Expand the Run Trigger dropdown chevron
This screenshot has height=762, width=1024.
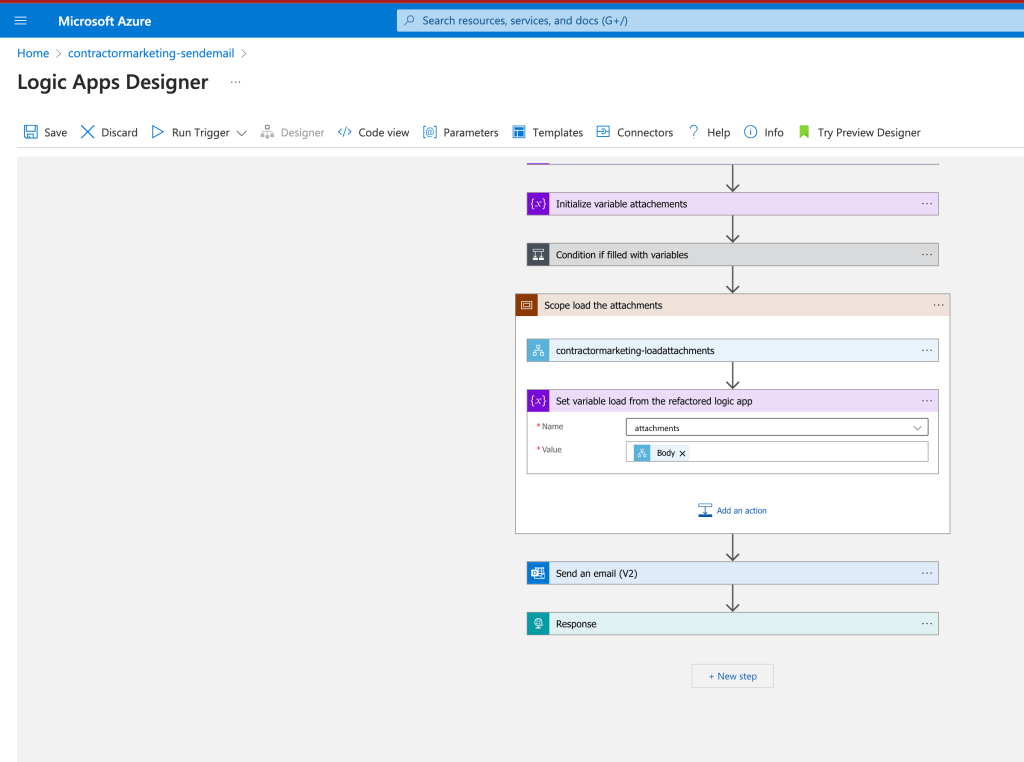click(242, 133)
